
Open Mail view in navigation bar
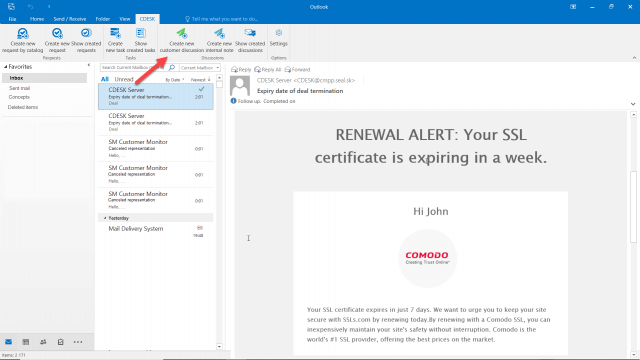9,342
